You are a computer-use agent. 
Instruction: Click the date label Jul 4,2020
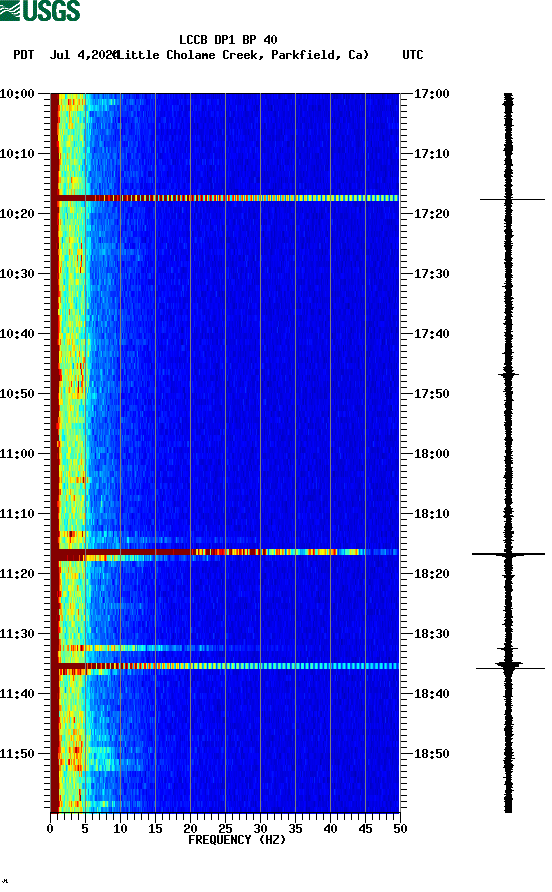tap(84, 55)
